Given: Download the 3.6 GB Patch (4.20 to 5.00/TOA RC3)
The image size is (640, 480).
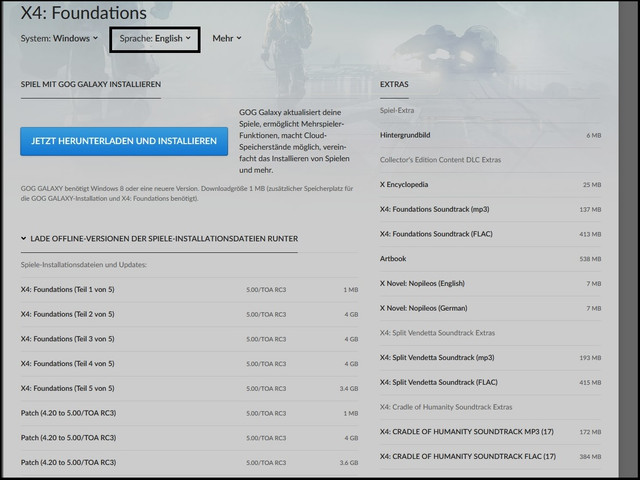Looking at the screenshot, I should pos(189,463).
